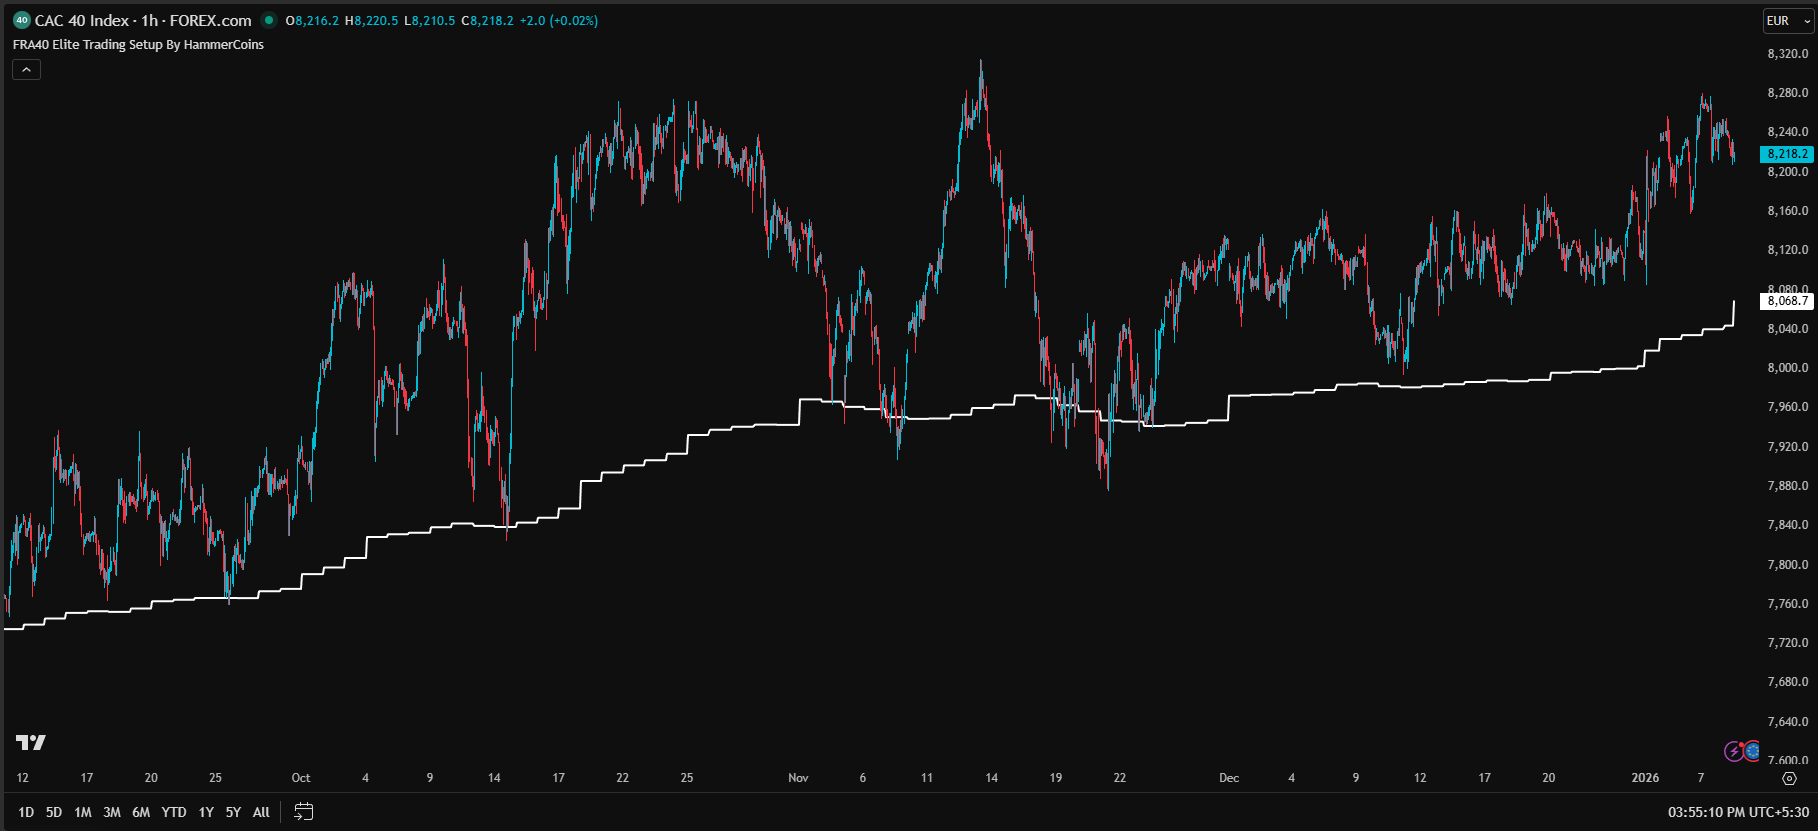The height and width of the screenshot is (831, 1818).
Task: Click the Nov label on time axis
Action: click(x=798, y=778)
